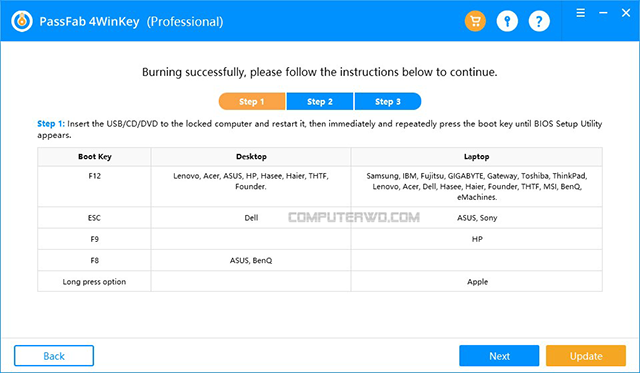Screen dimensions: 640x373
Task: Close the PassFab 4WinKey window
Action: 626,13
